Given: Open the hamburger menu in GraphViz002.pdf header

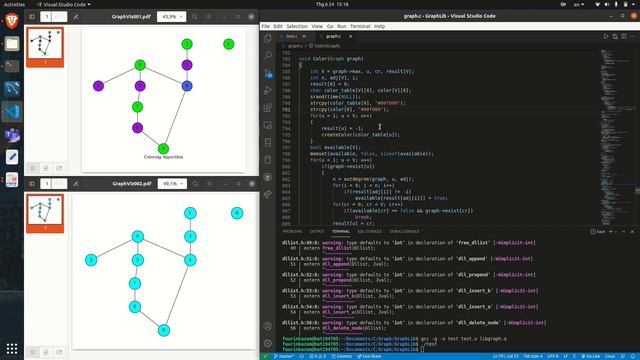Looking at the screenshot, I should click(209, 184).
